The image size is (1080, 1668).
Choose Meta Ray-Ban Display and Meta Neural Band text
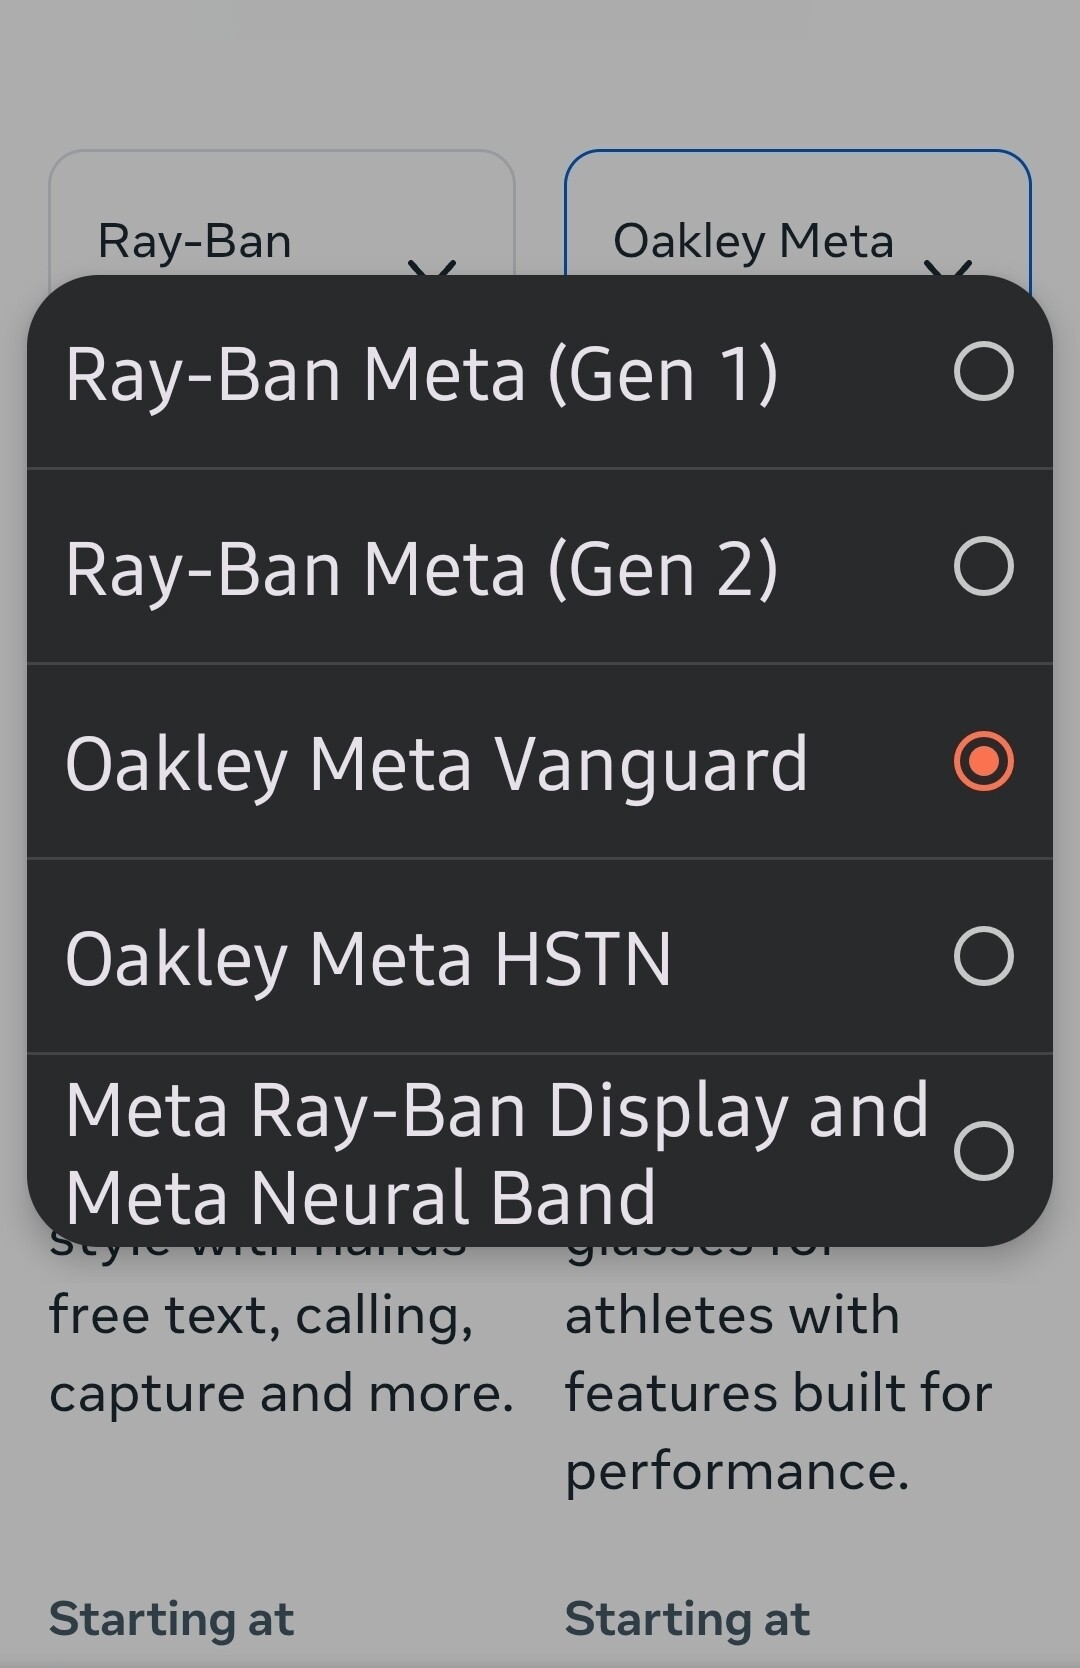(496, 1153)
